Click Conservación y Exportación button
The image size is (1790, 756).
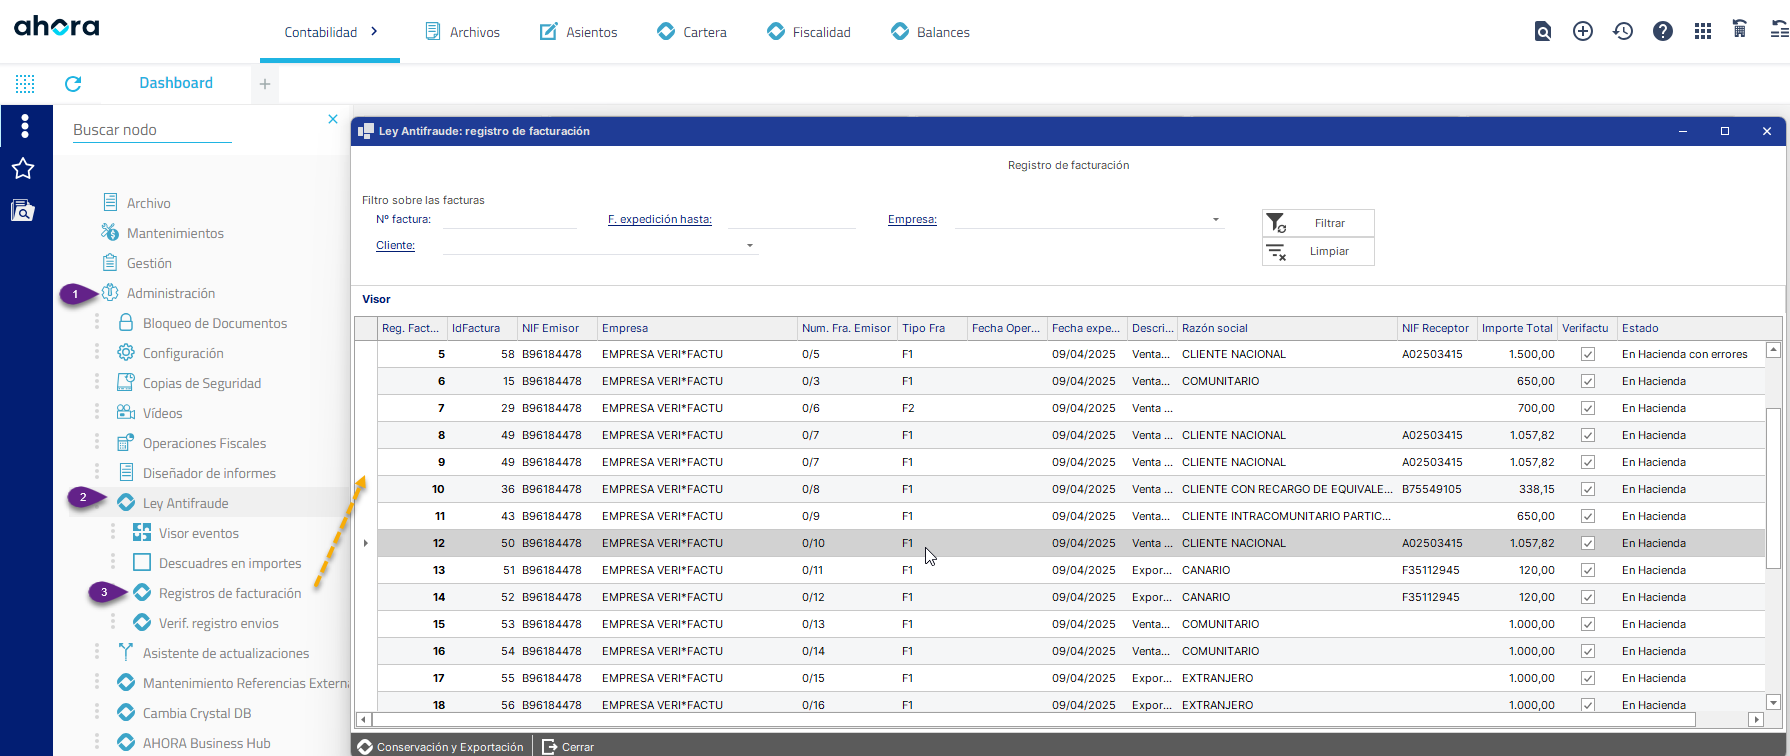441,747
